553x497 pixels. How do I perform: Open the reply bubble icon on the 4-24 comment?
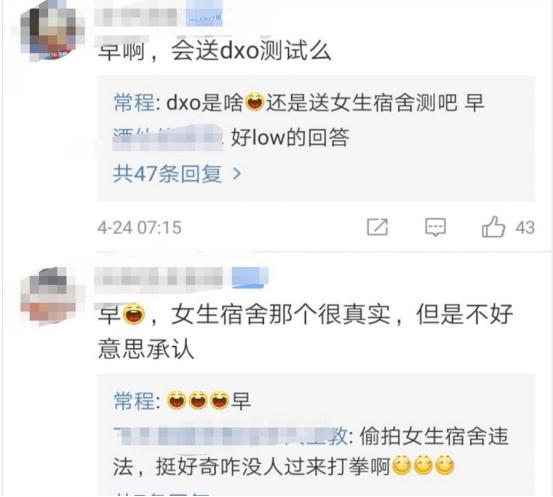[x=436, y=227]
